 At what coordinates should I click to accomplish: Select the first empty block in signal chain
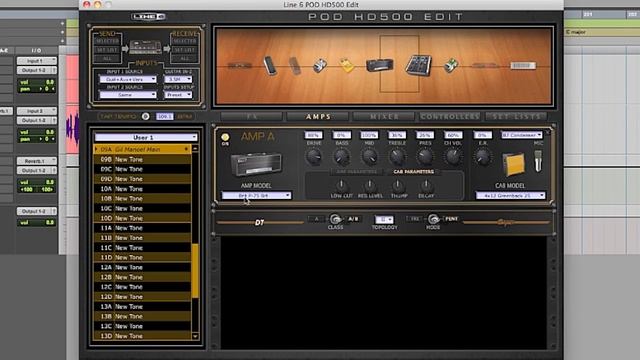[x=240, y=65]
